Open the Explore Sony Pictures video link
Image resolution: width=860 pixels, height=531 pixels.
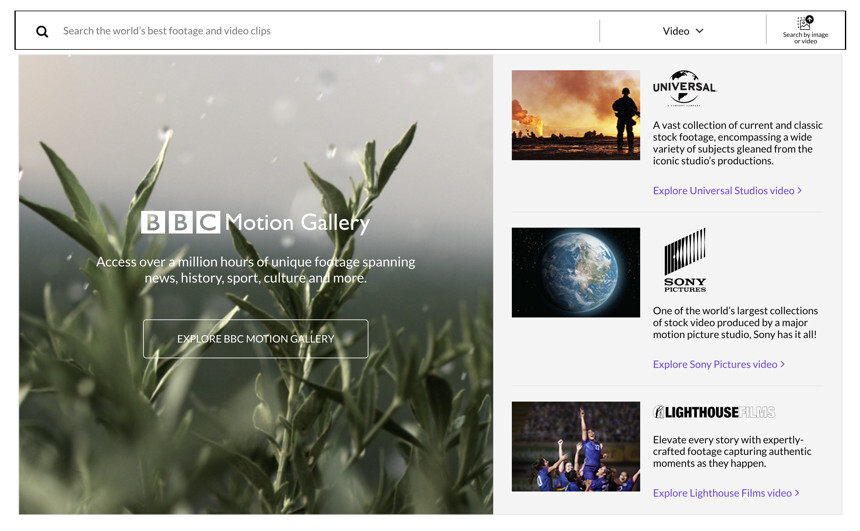(x=718, y=364)
